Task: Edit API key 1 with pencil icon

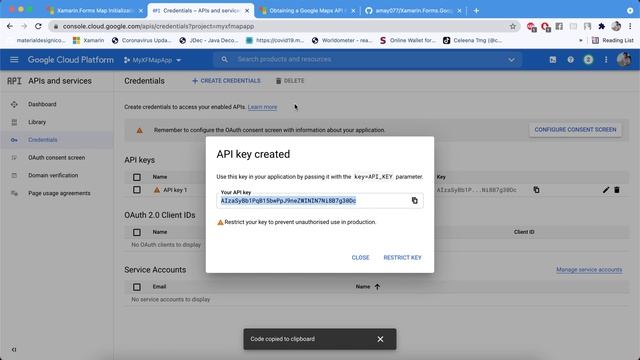Action: point(606,190)
